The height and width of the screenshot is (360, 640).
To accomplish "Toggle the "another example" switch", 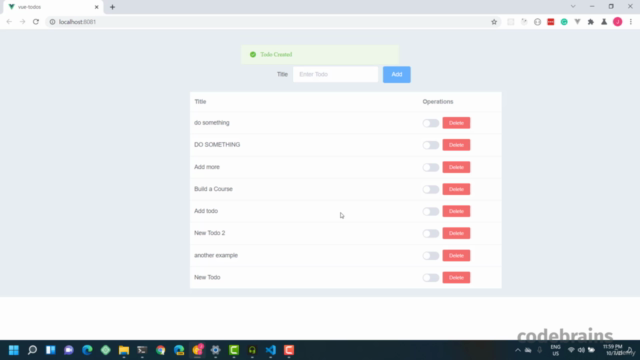I will coord(431,256).
